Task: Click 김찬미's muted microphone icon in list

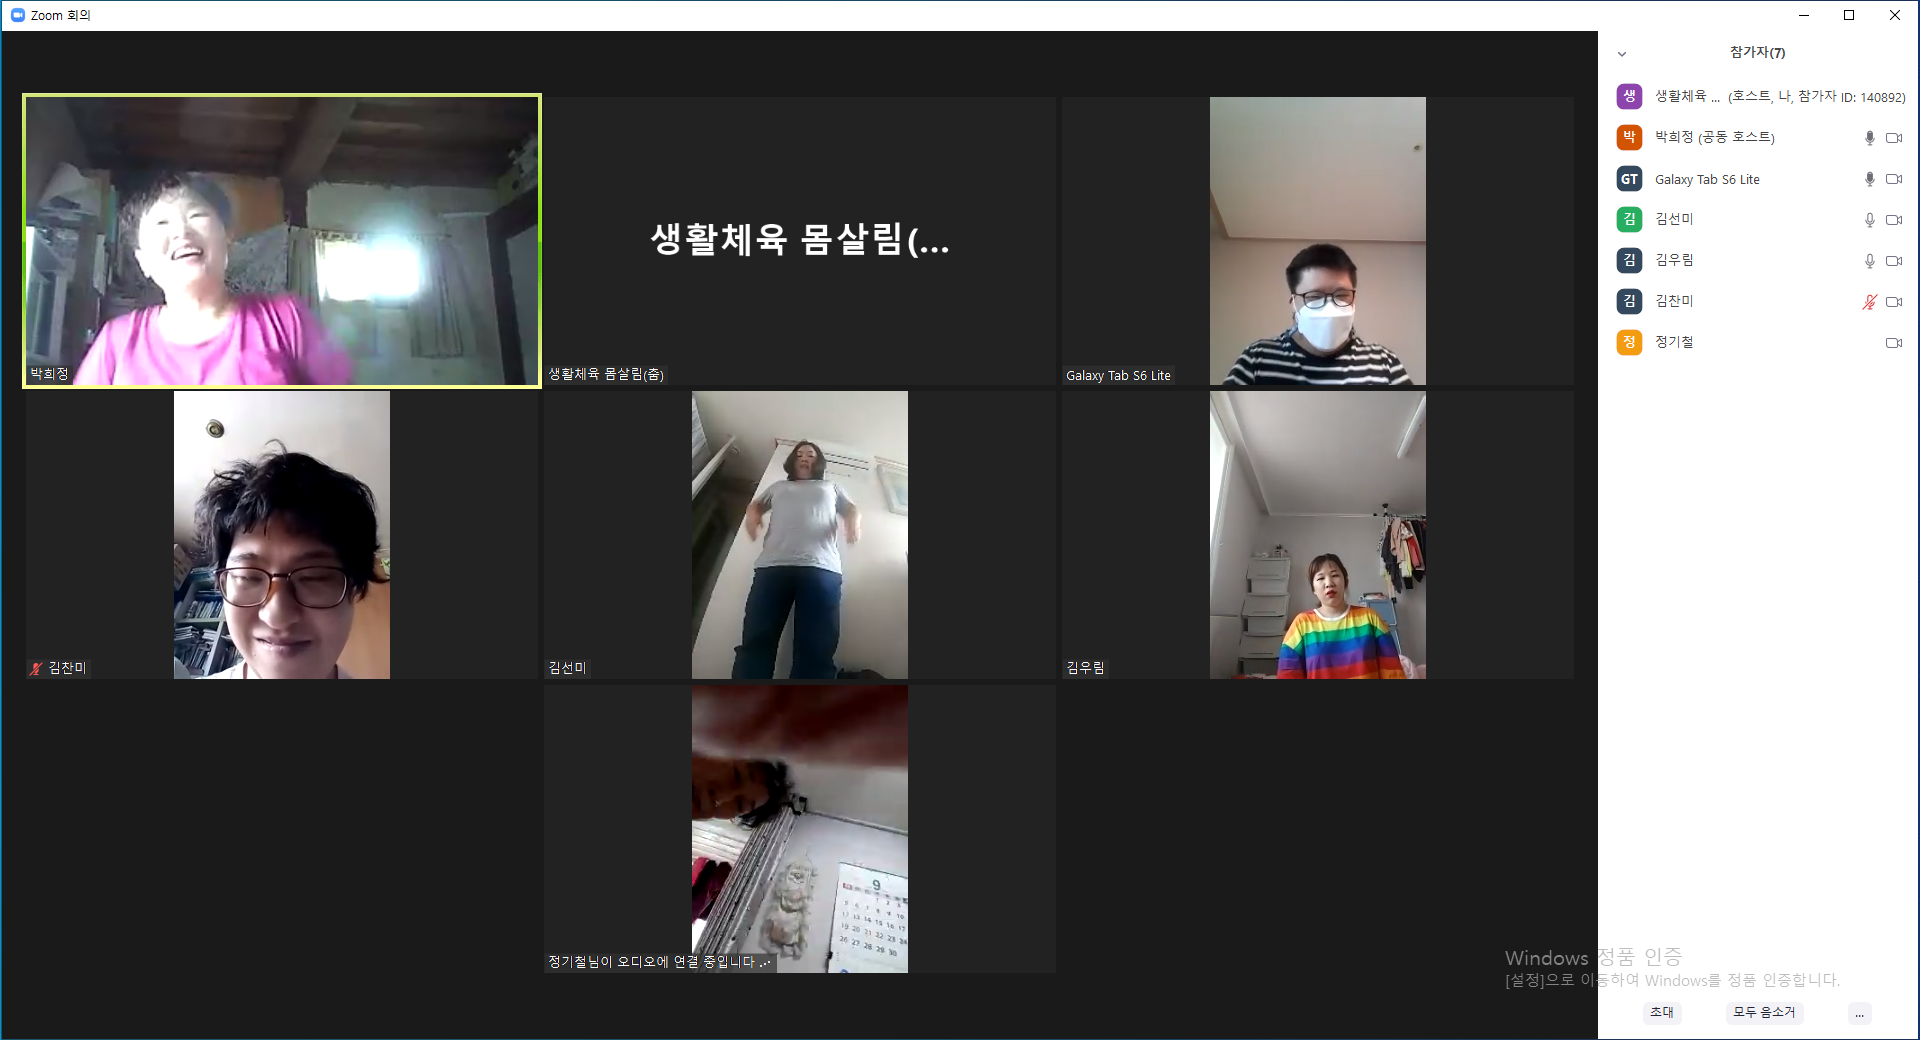Action: [1869, 302]
